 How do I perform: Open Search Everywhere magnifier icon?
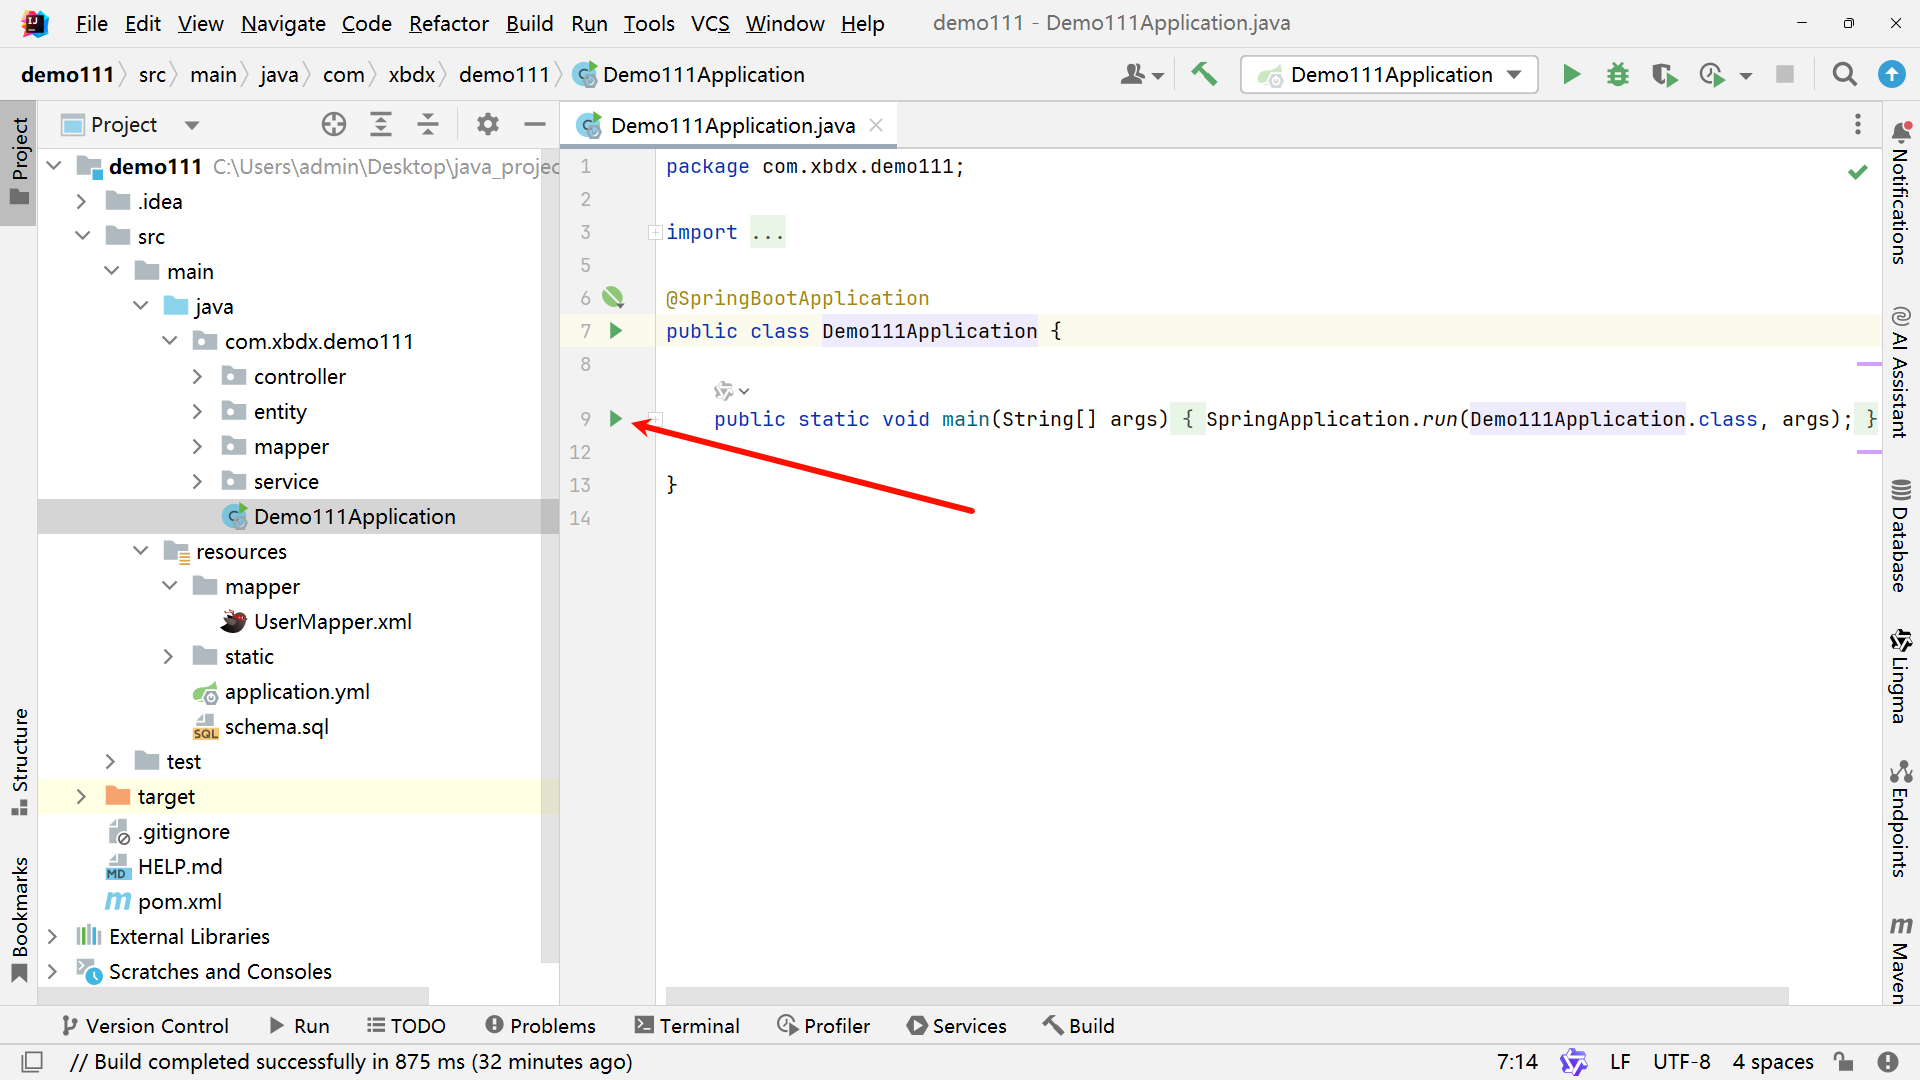coord(1844,75)
